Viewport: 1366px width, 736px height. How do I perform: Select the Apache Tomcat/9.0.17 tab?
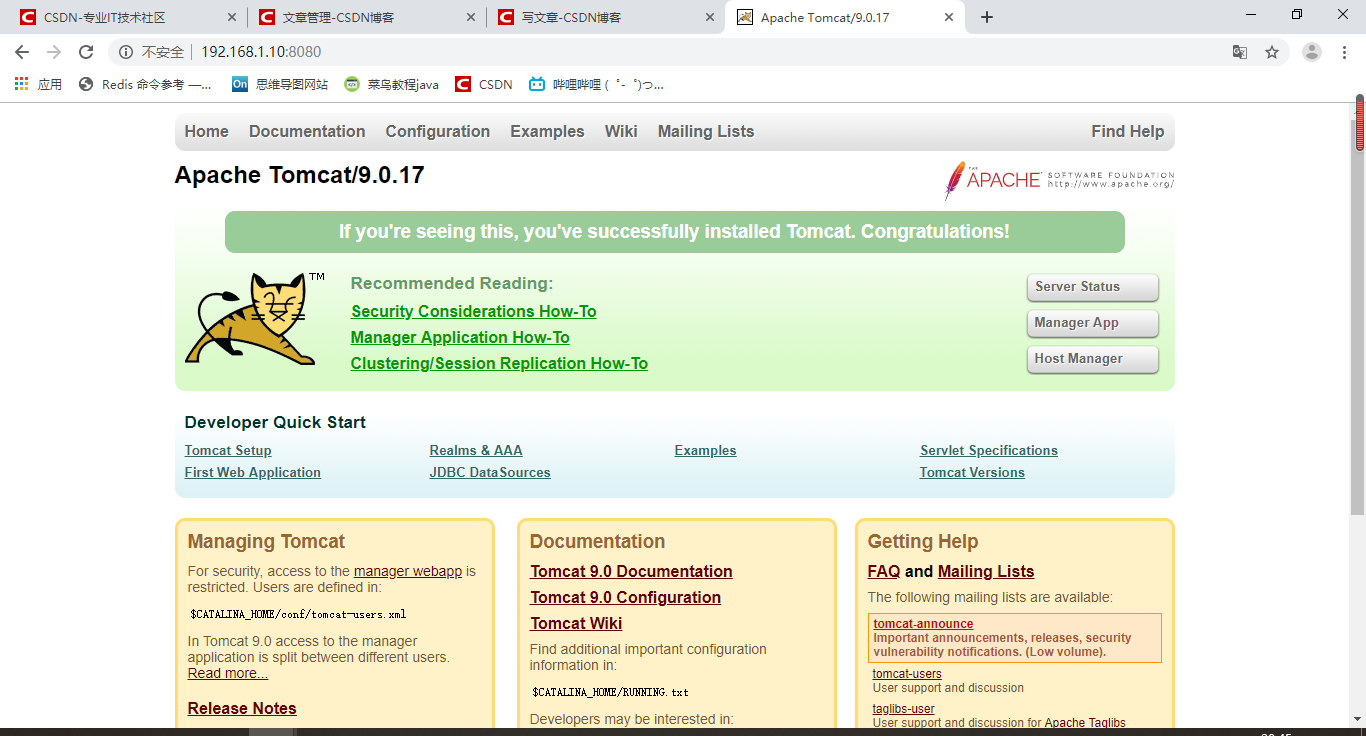pos(844,17)
